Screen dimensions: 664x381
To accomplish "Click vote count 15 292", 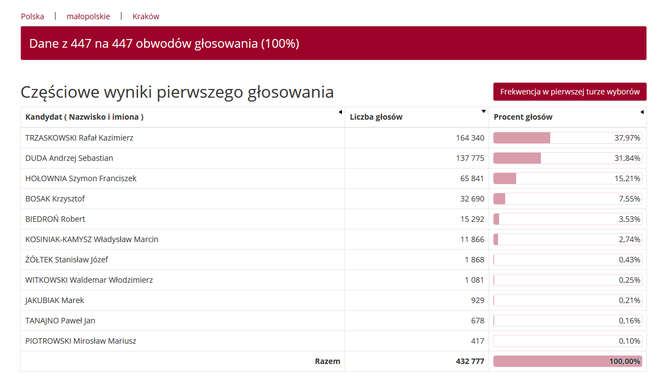I will [472, 219].
